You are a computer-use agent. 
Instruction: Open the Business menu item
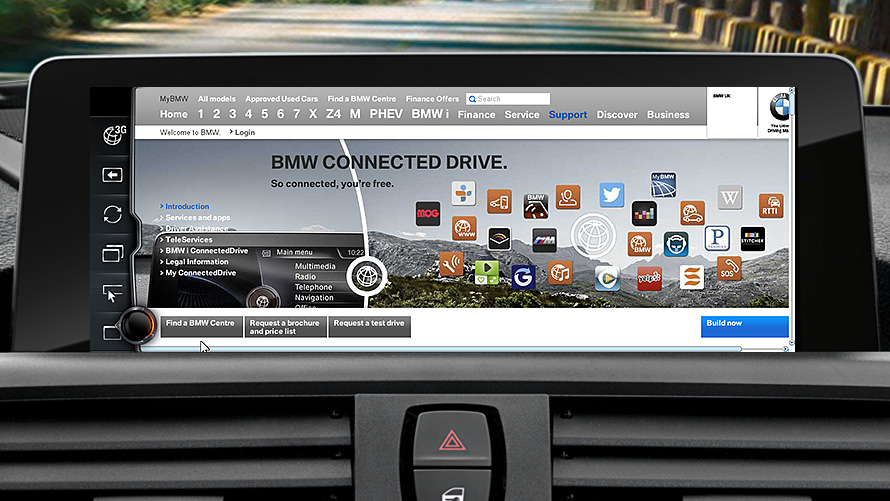tap(668, 115)
